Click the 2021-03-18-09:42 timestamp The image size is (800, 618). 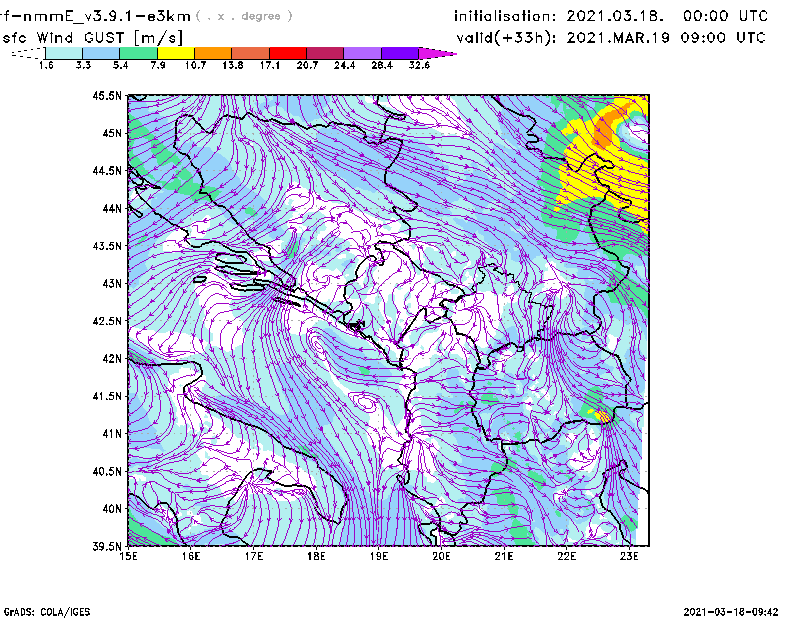pyautogui.click(x=731, y=612)
